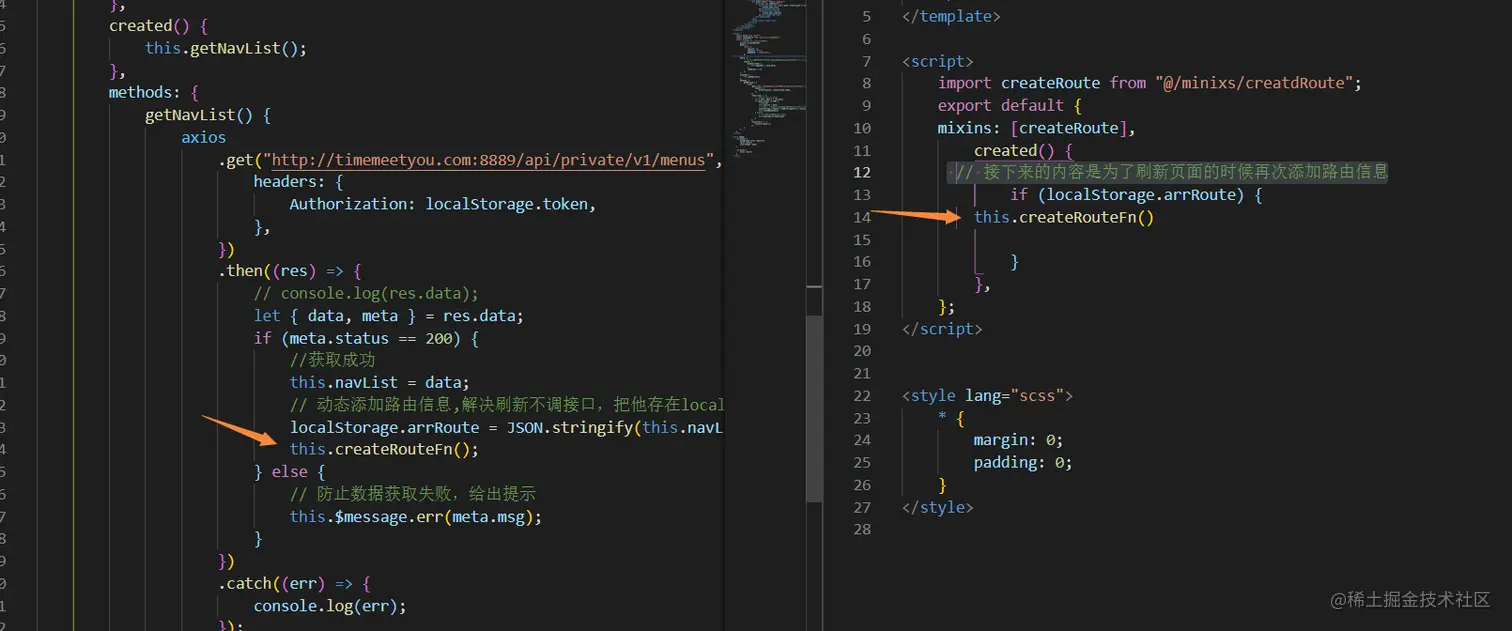Click the axios keyword line
1512x631 pixels.
[x=204, y=137]
